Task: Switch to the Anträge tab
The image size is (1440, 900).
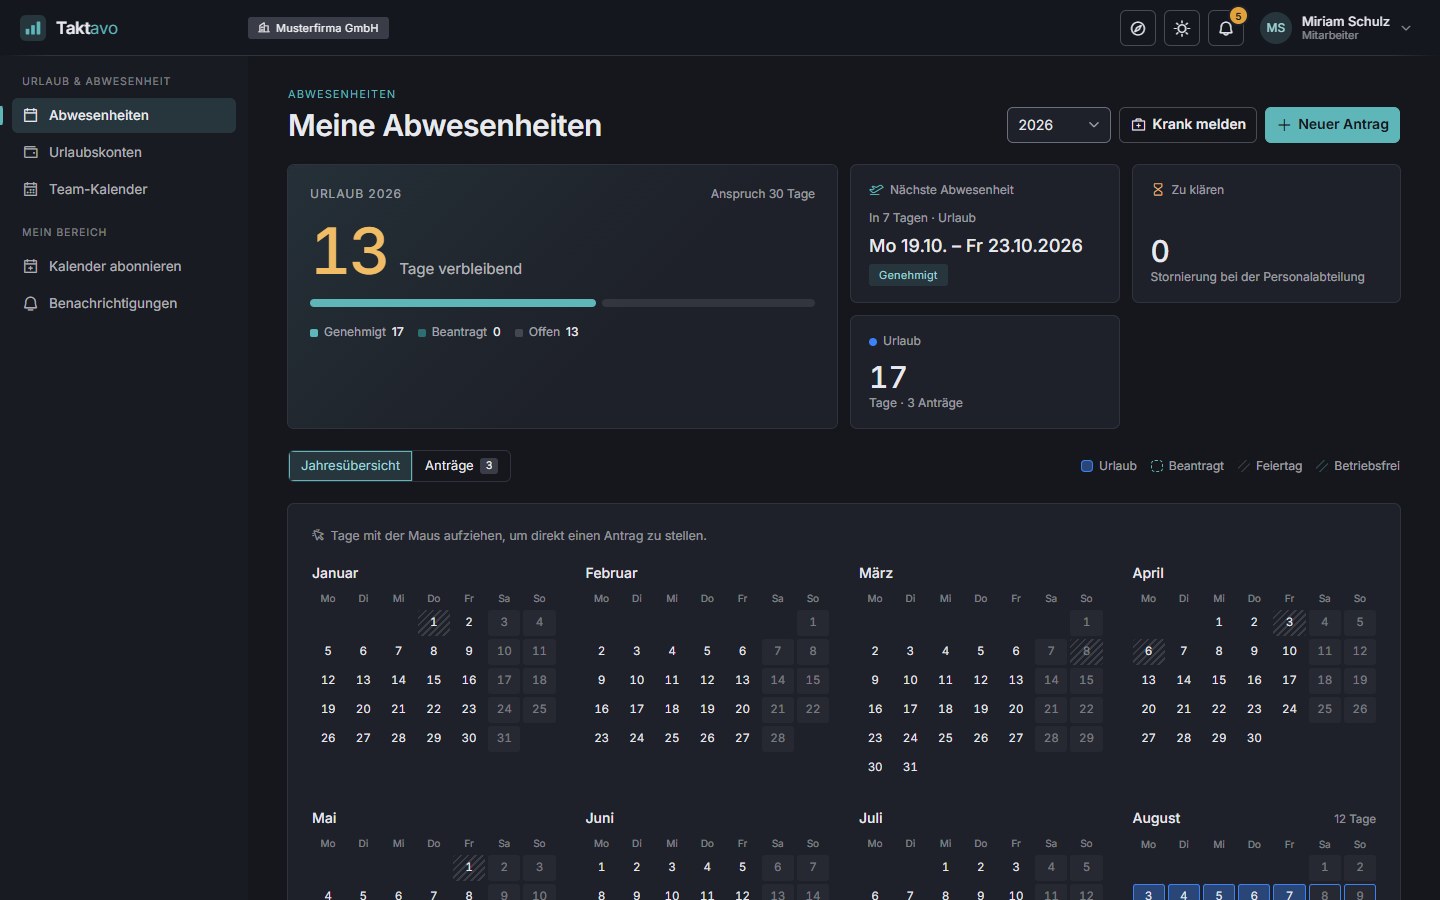Action: click(x=461, y=466)
